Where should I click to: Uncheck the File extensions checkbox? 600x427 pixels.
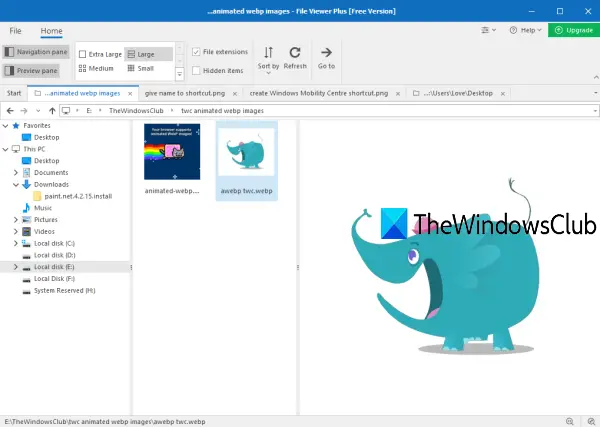pyautogui.click(x=196, y=52)
